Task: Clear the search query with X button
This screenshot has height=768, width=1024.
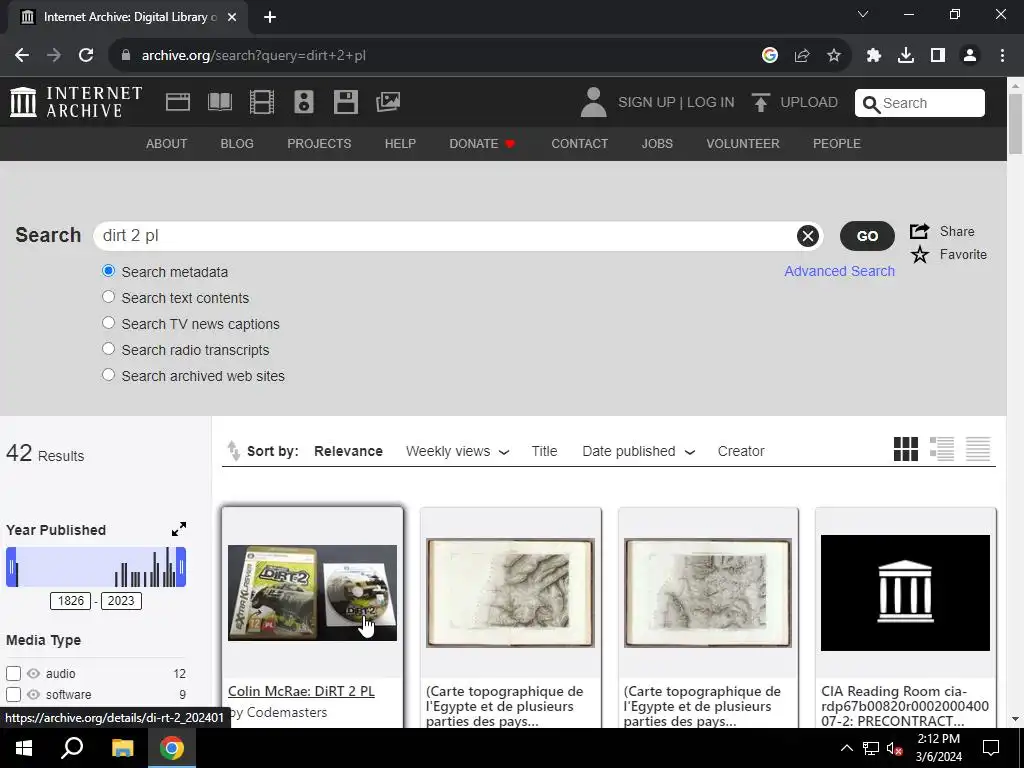Action: coord(808,236)
